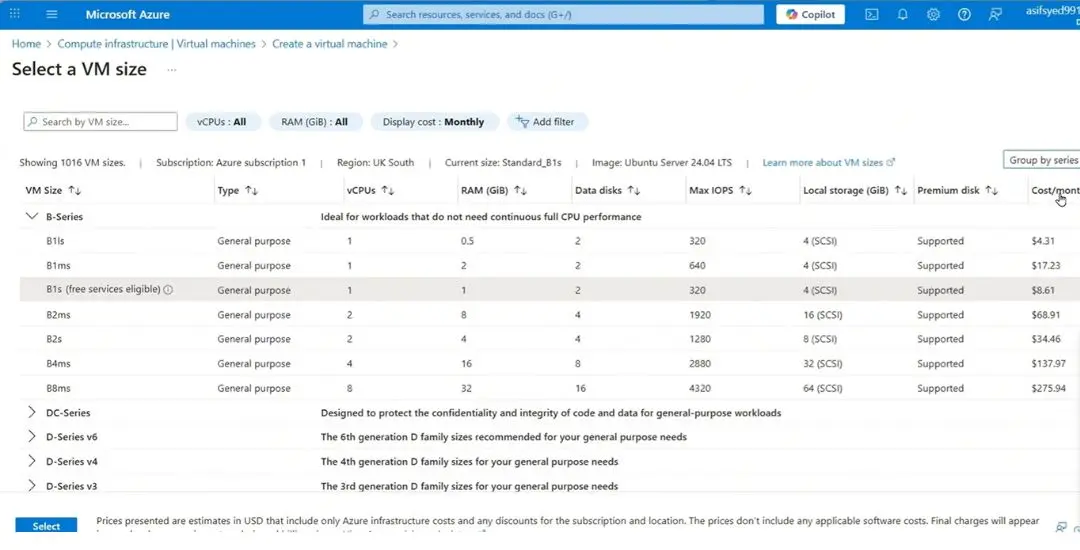Open the RAM (GiB) : All filter

(314, 122)
